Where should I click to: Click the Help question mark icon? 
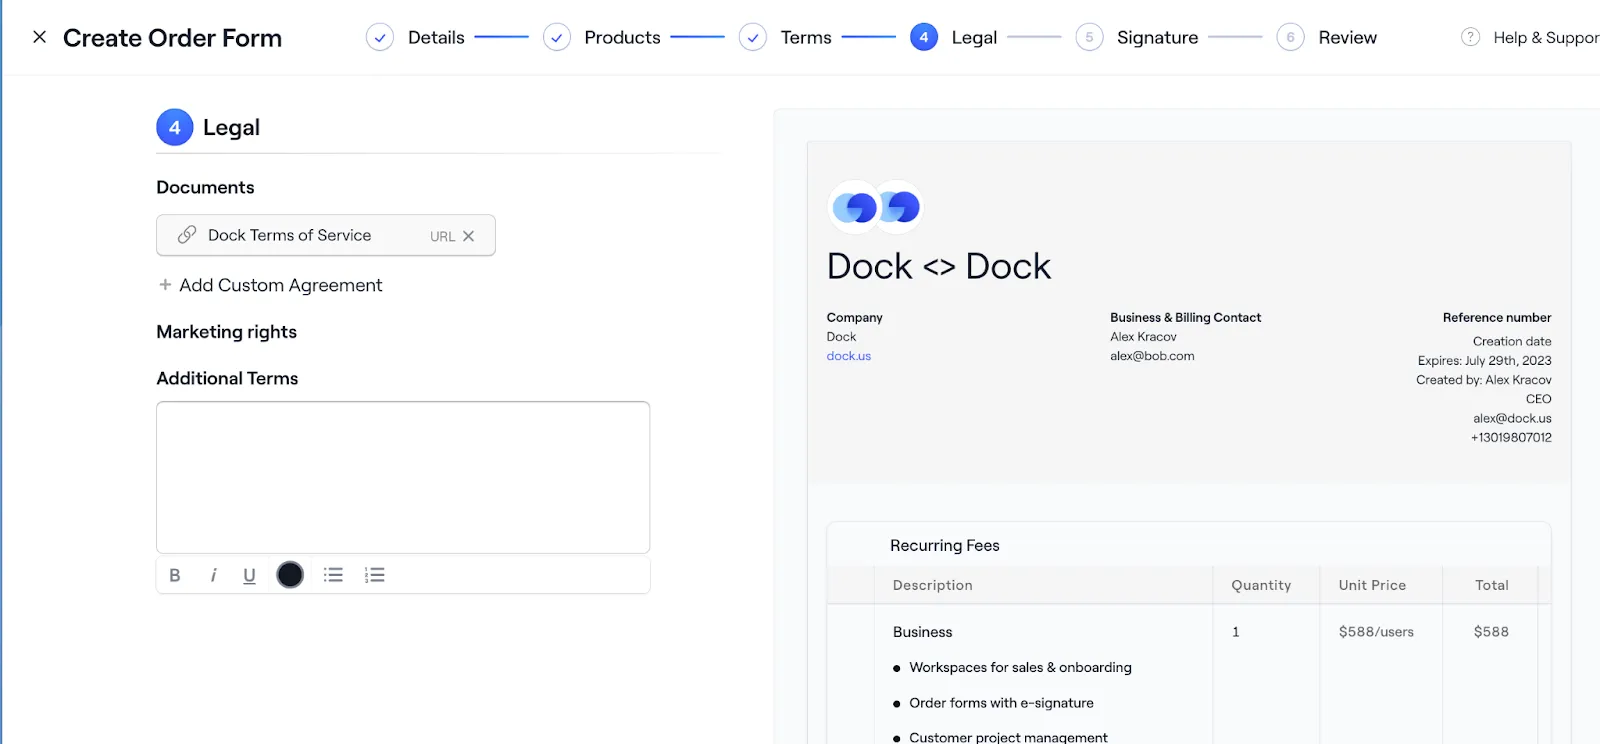coord(1470,37)
